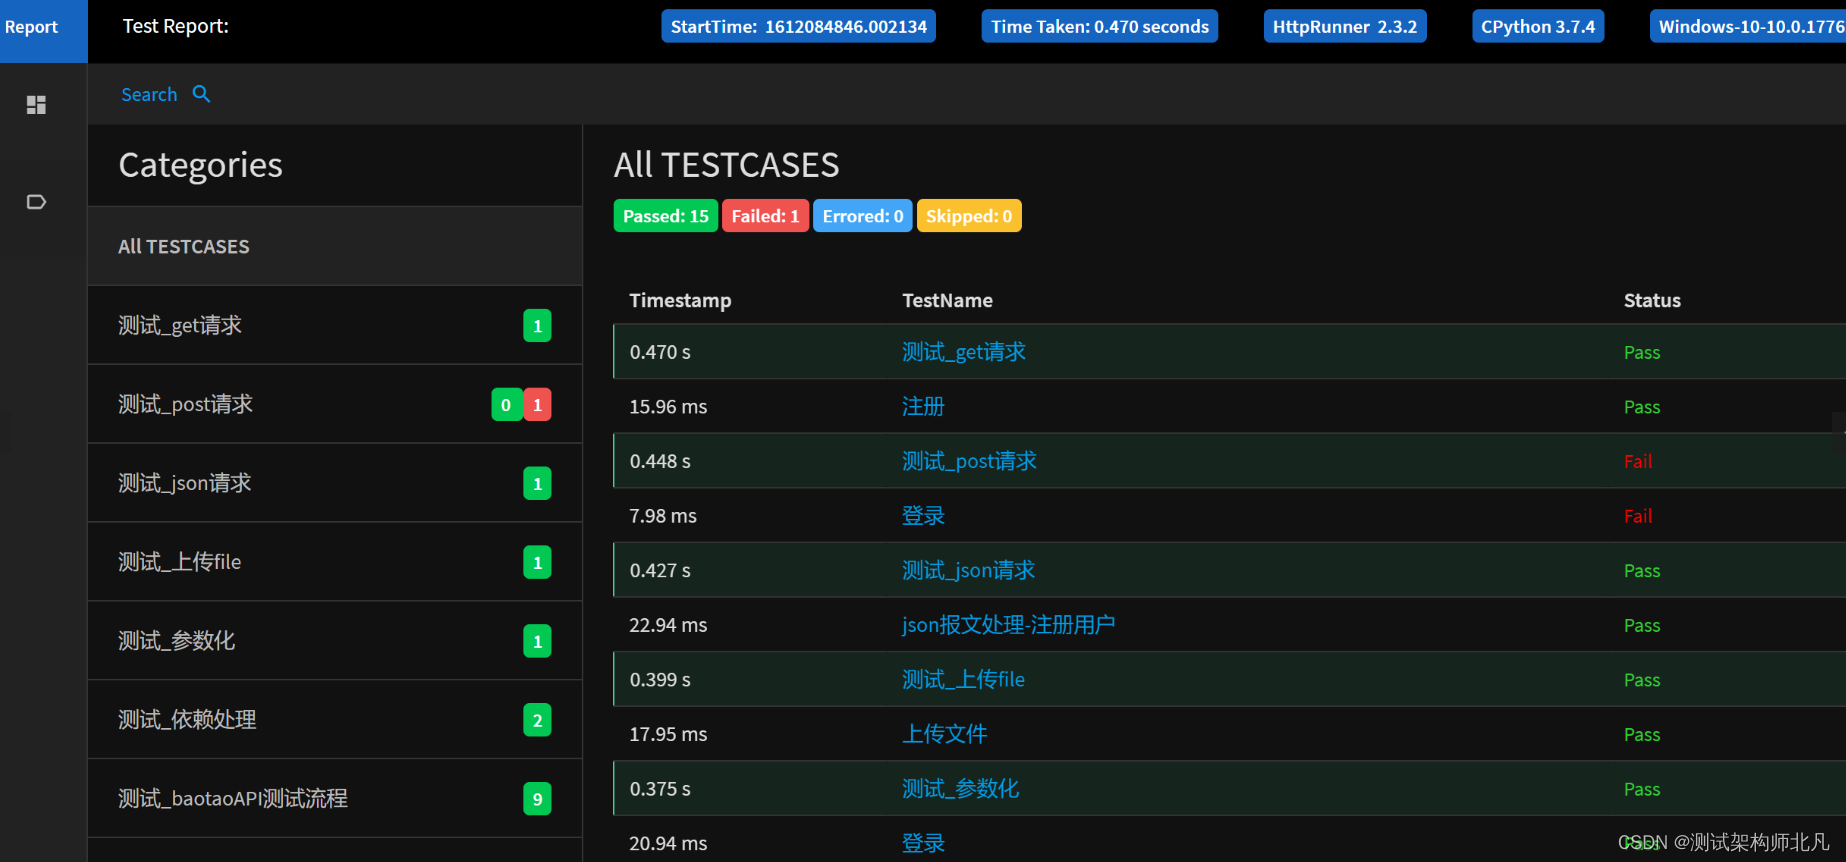This screenshot has height=862, width=1846.
Task: Click the 17.95 ms timestamp cell
Action: 668,734
